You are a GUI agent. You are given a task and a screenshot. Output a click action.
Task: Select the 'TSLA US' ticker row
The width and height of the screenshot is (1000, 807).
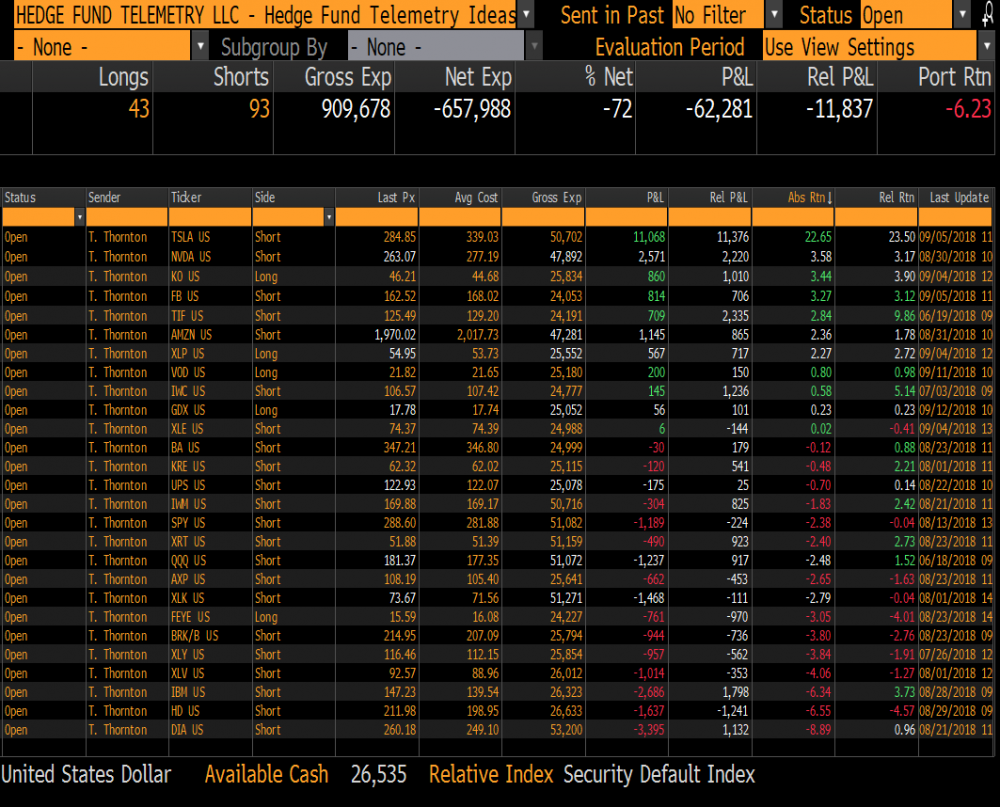[497, 237]
